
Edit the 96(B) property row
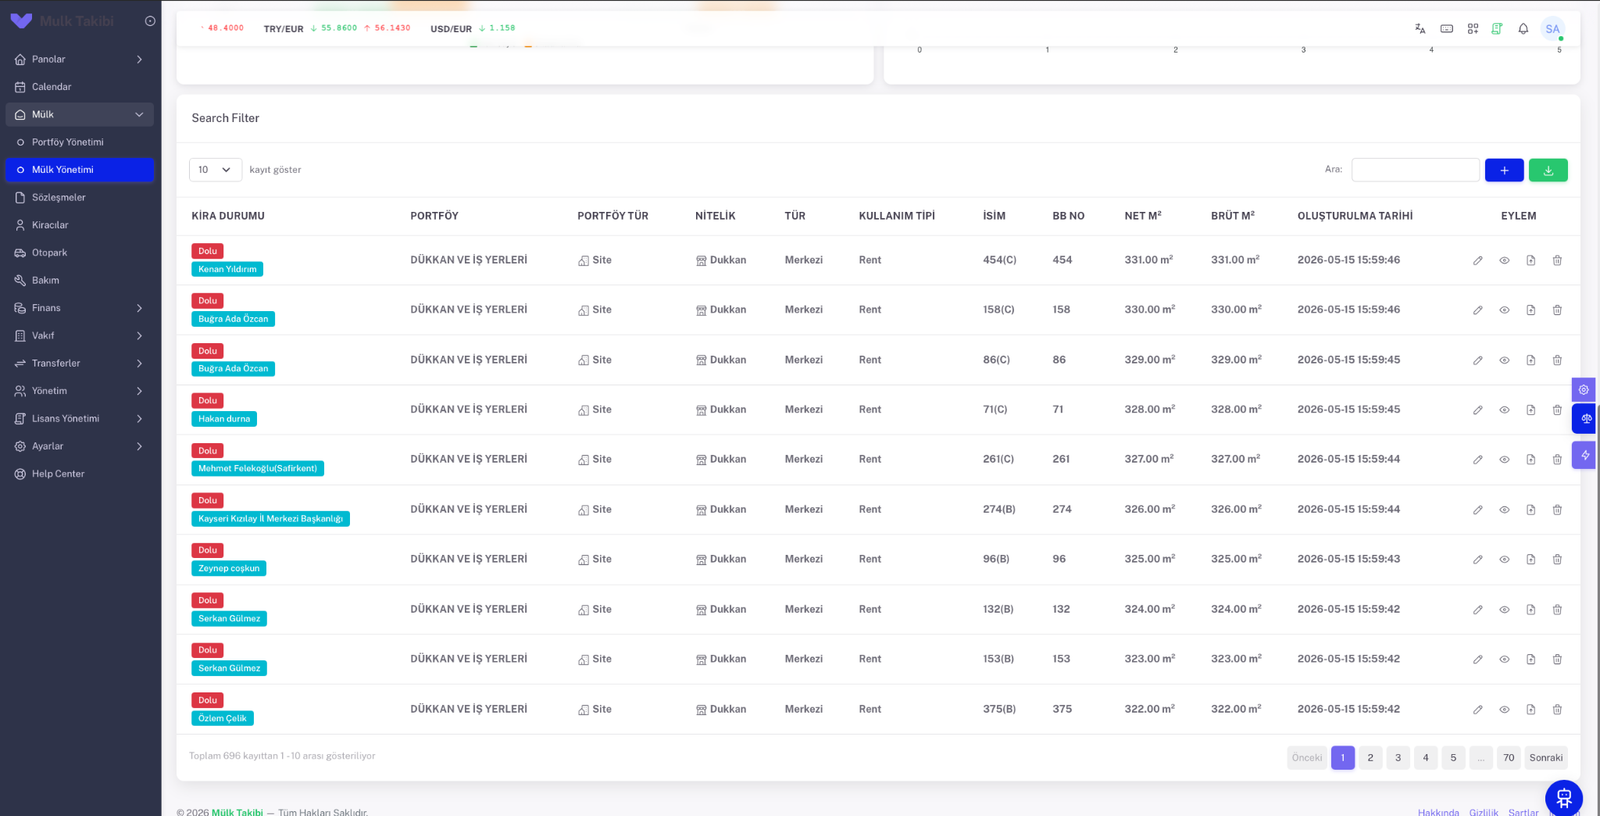1478,560
